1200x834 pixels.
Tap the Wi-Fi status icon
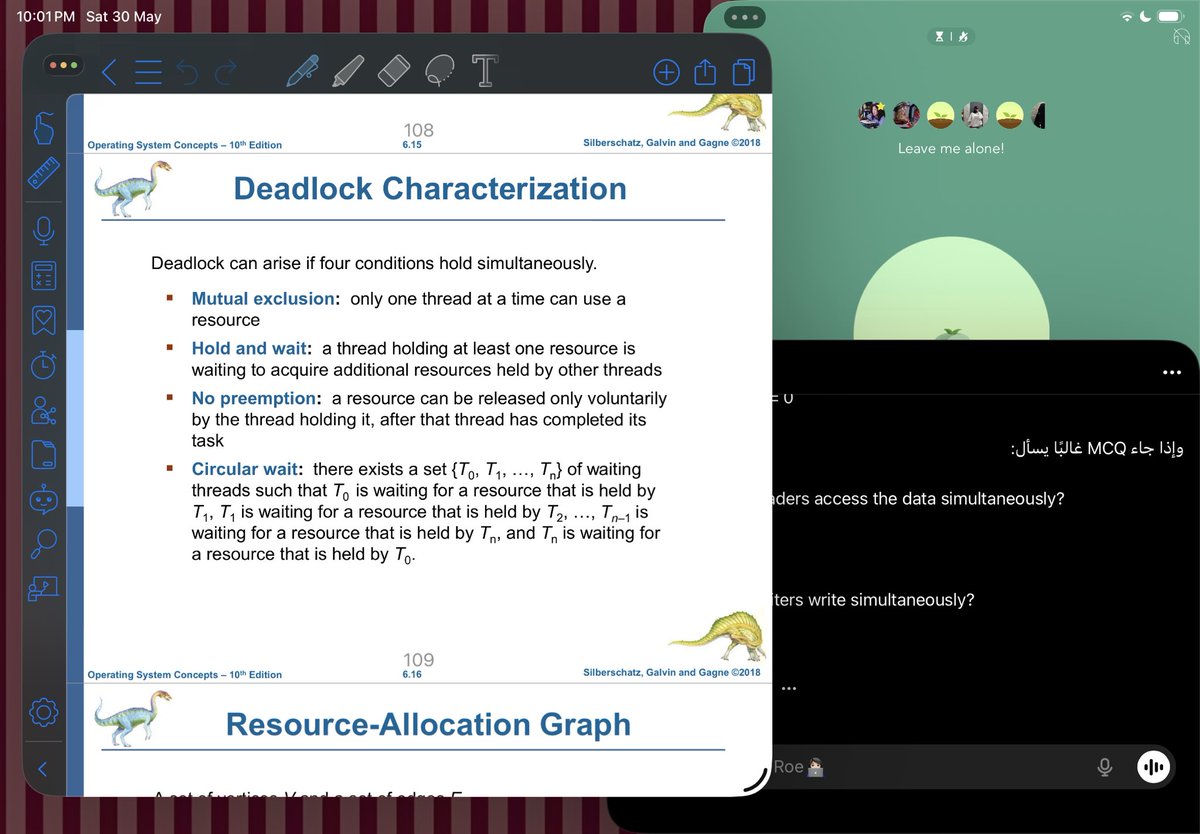(x=1128, y=17)
